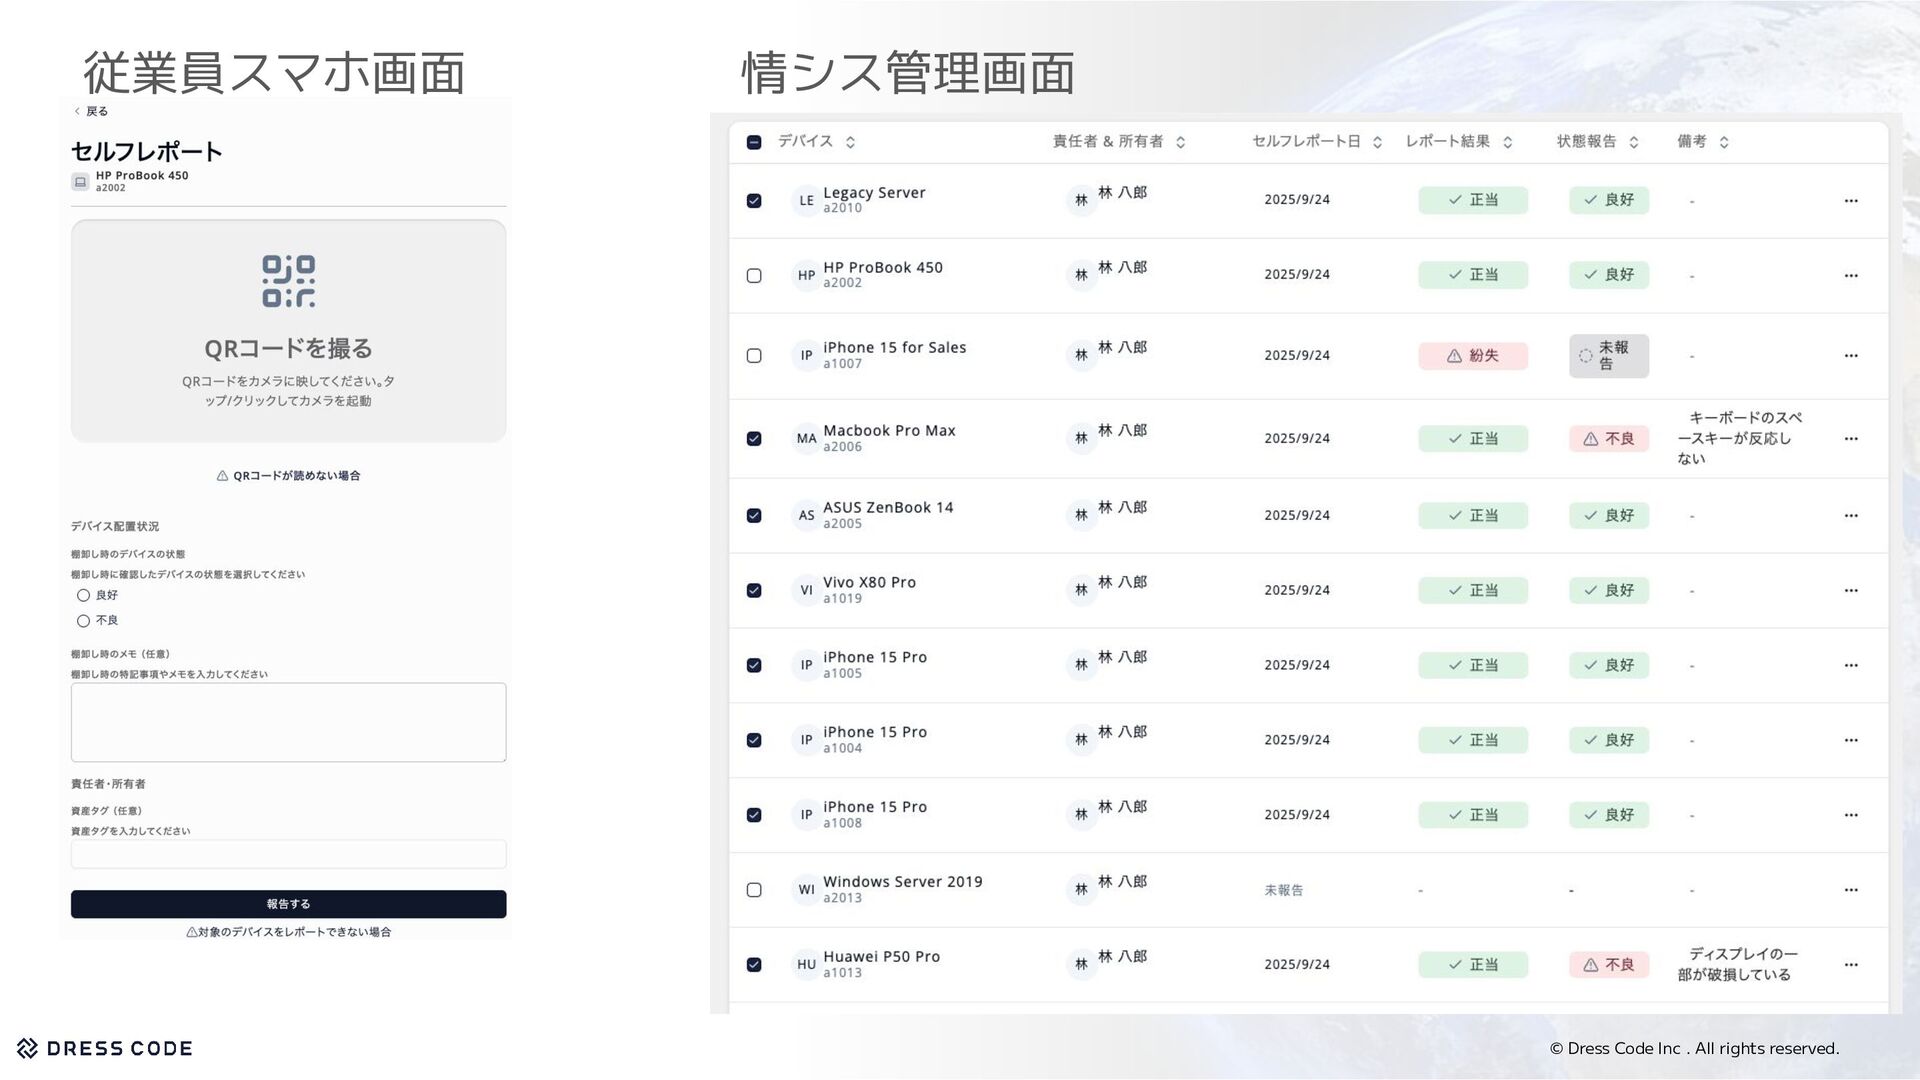Screen dimensions: 1920x1080
Task: Click the QR code scanner icon
Action: click(288, 281)
